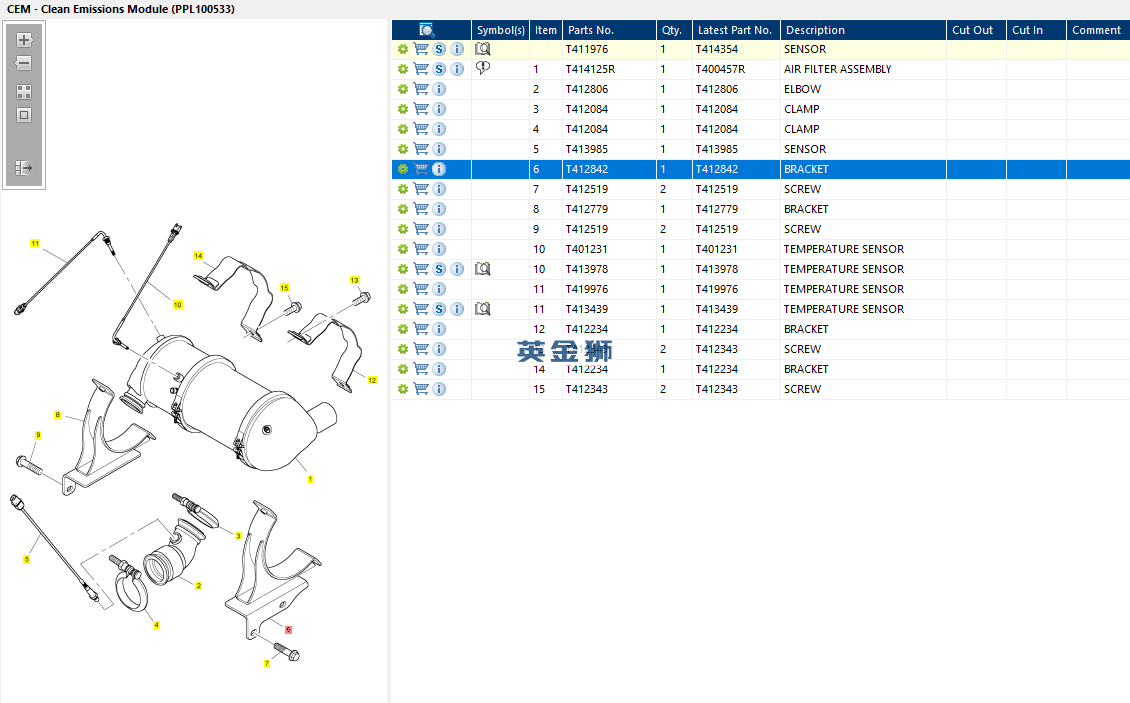Click callout 14 on the upper bracket
Image resolution: width=1130 pixels, height=703 pixels.
click(x=198, y=255)
